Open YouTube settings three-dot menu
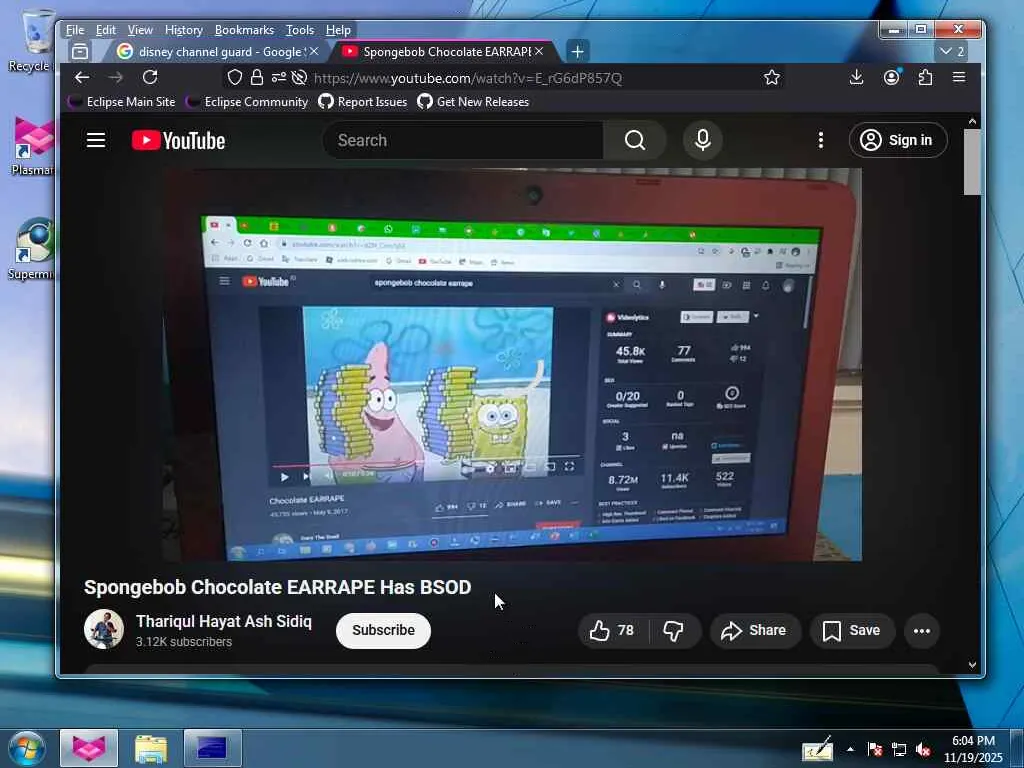This screenshot has height=768, width=1024. tap(821, 140)
